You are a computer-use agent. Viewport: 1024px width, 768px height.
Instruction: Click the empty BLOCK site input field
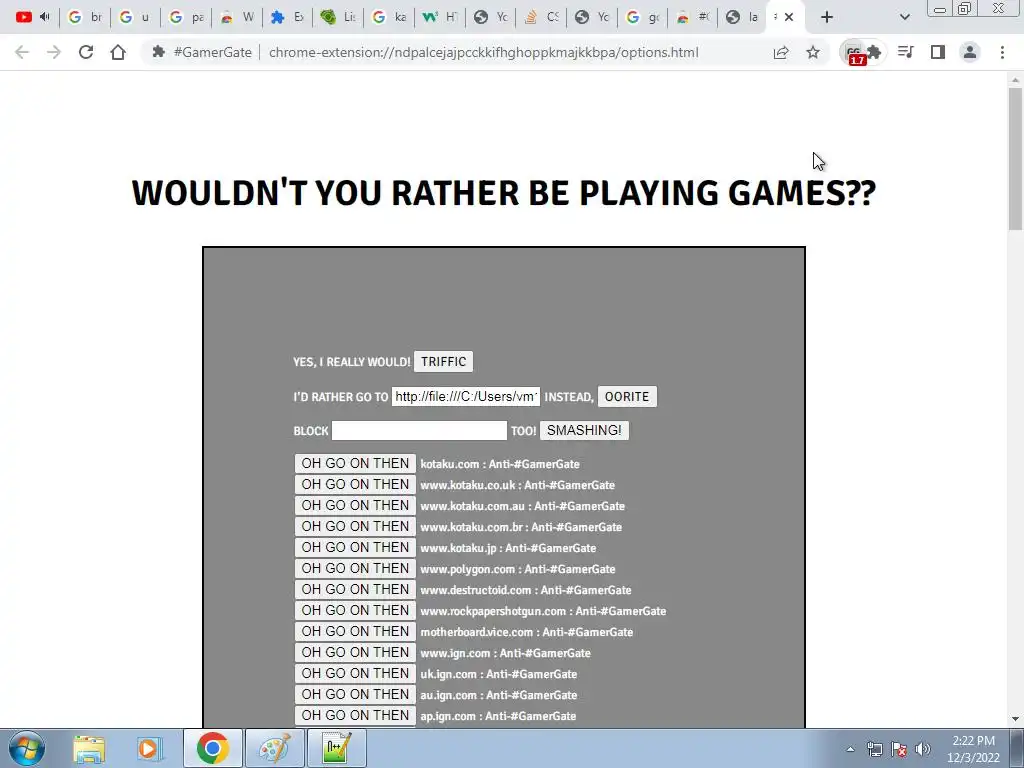419,430
